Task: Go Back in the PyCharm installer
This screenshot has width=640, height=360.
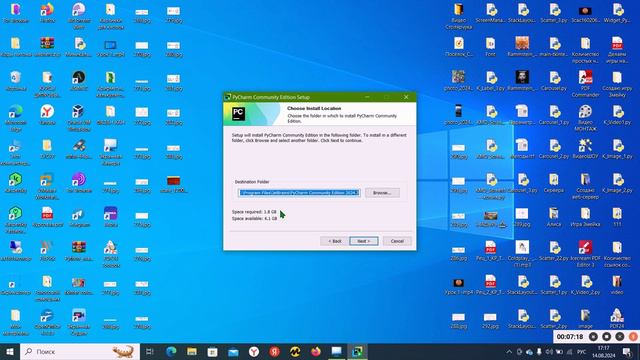Action: tap(334, 241)
